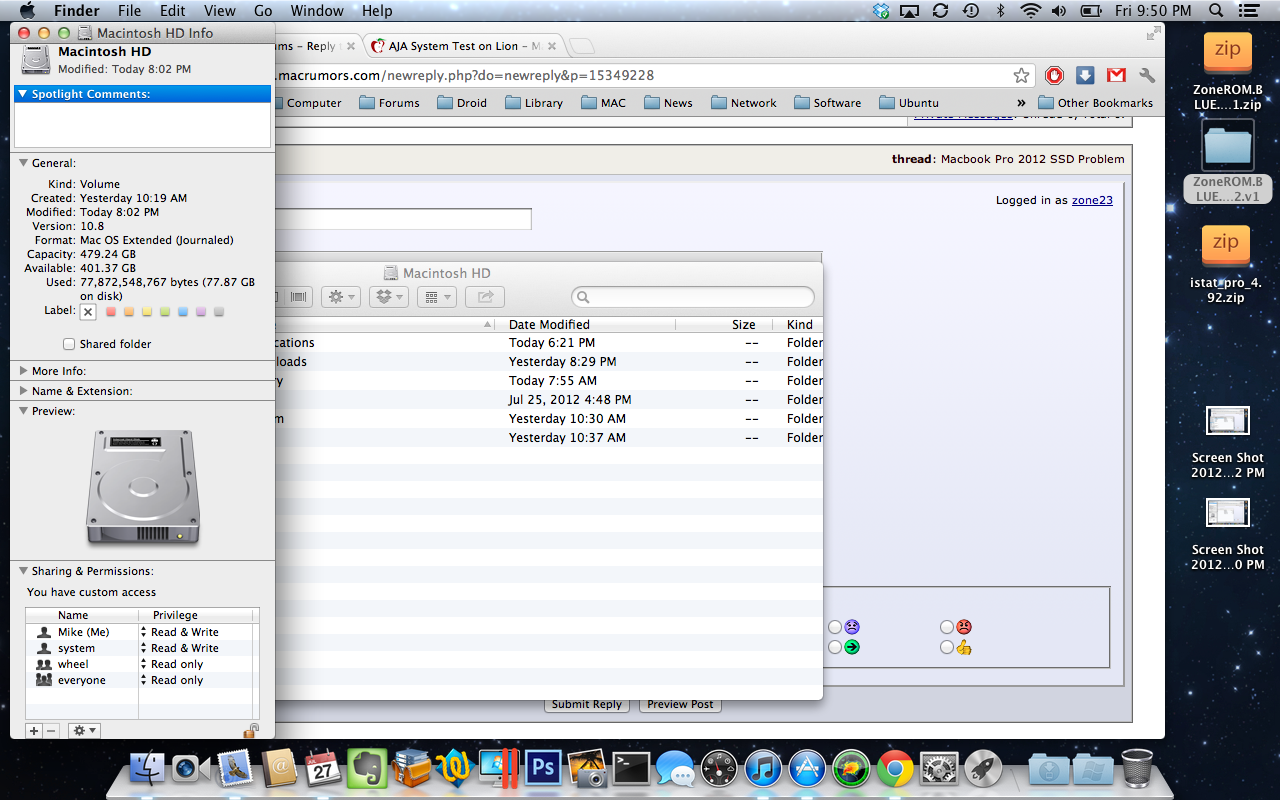This screenshot has height=800, width=1280.
Task: Open the Arrange dropdown in Finder window toolbar
Action: tap(436, 297)
